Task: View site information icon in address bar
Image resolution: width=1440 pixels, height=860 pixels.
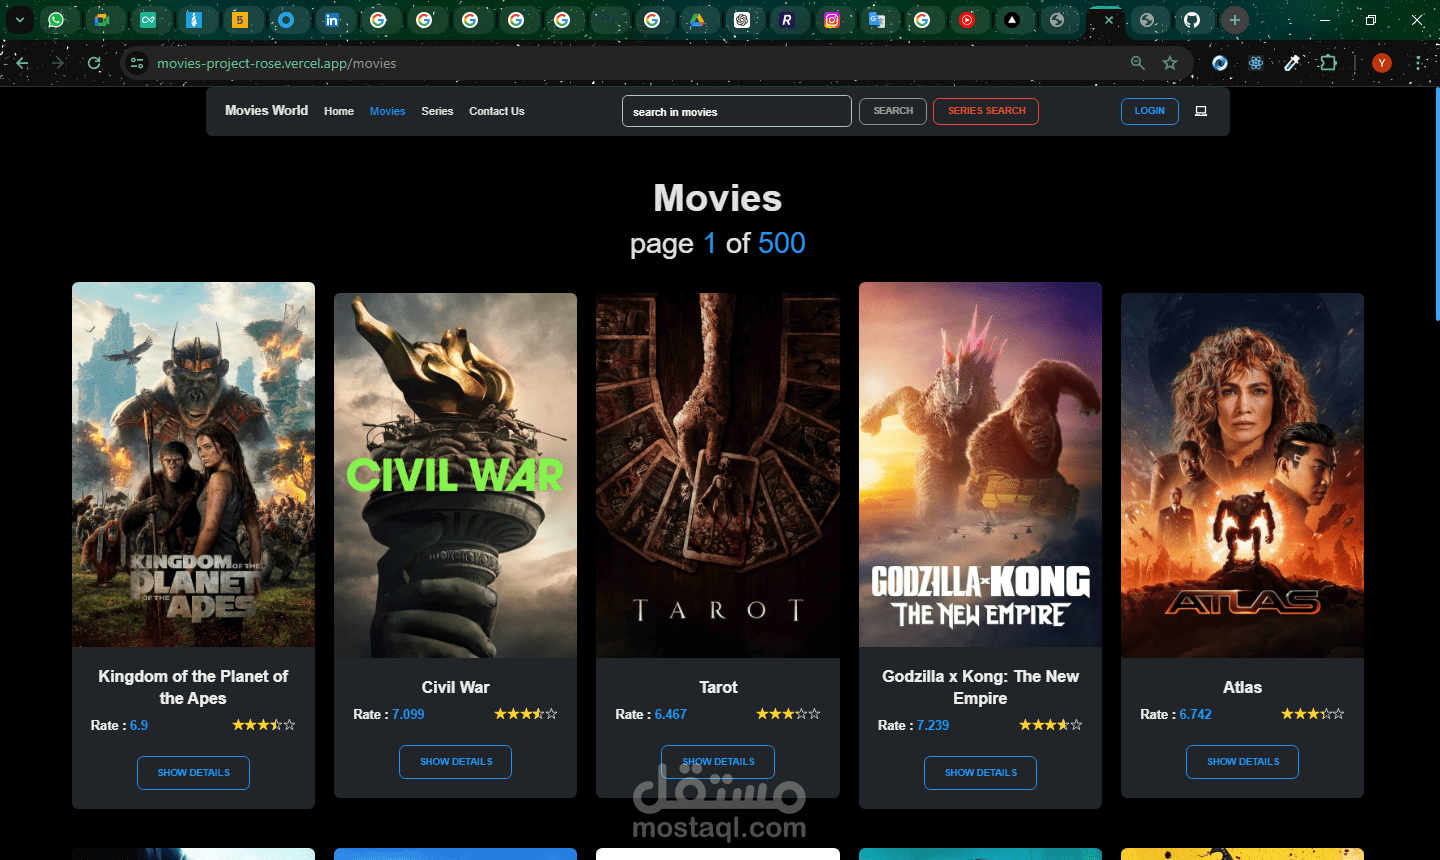Action: pyautogui.click(x=138, y=63)
